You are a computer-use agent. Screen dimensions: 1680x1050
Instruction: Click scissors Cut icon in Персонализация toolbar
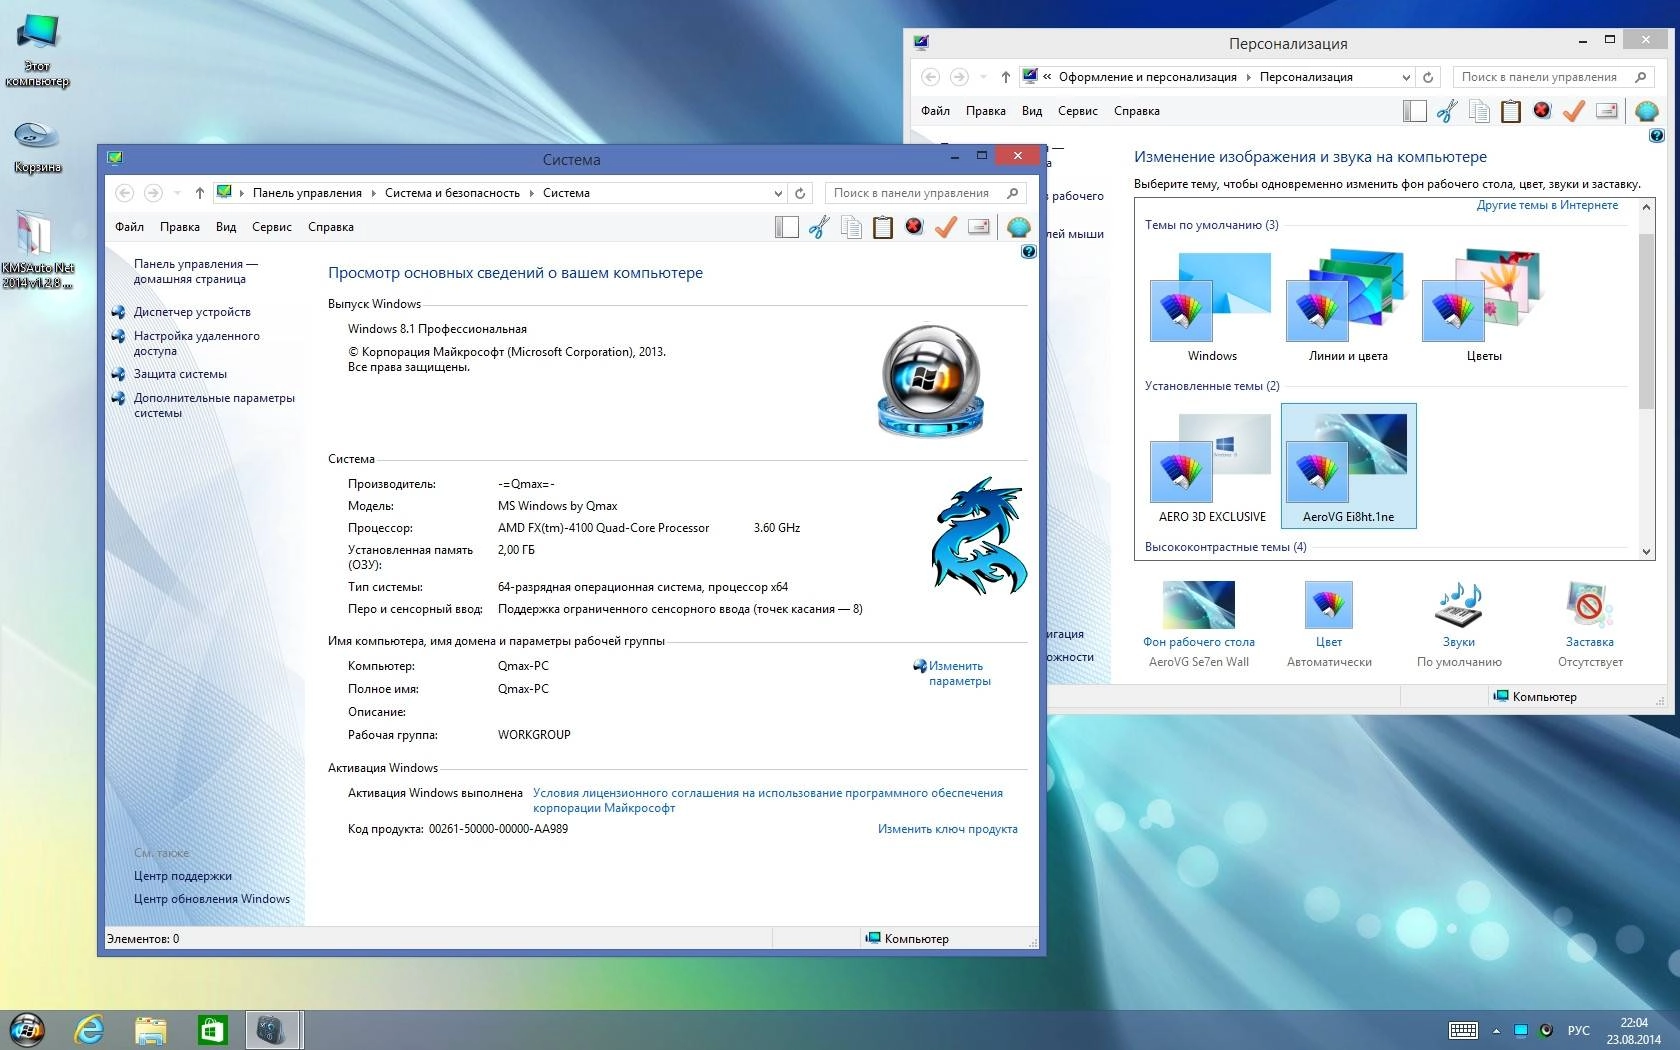click(1447, 111)
